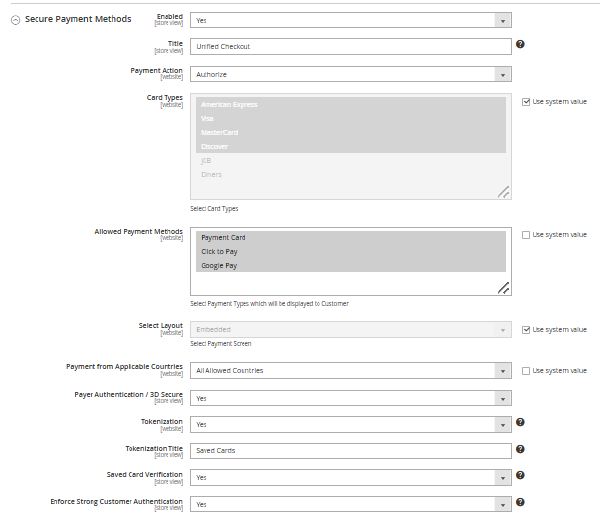Open the Payment Action dropdown

point(351,74)
